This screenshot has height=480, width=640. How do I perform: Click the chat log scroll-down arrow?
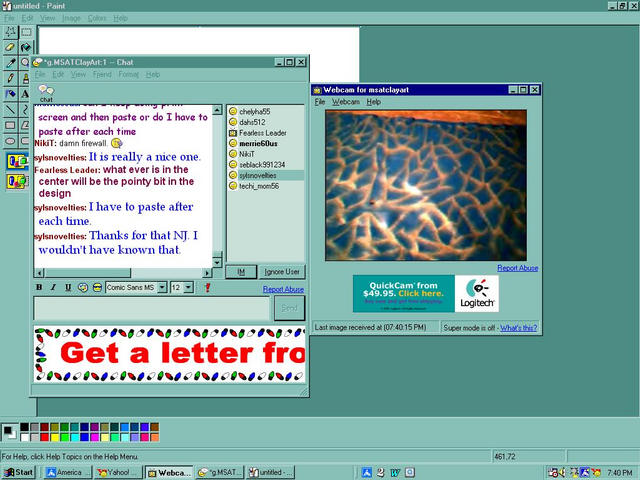click(x=218, y=263)
